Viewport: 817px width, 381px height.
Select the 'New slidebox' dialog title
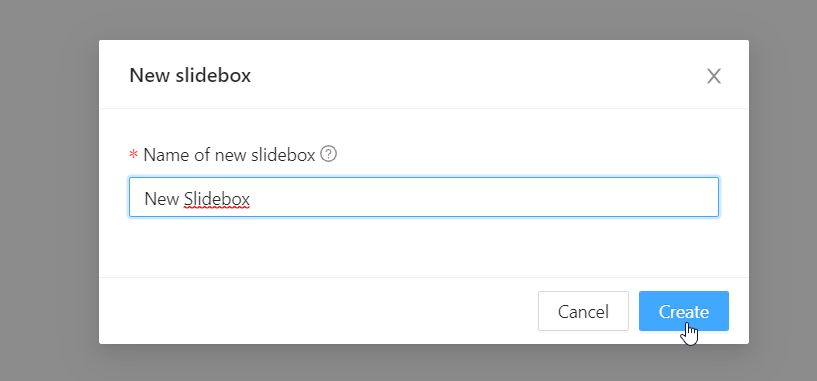coord(190,75)
